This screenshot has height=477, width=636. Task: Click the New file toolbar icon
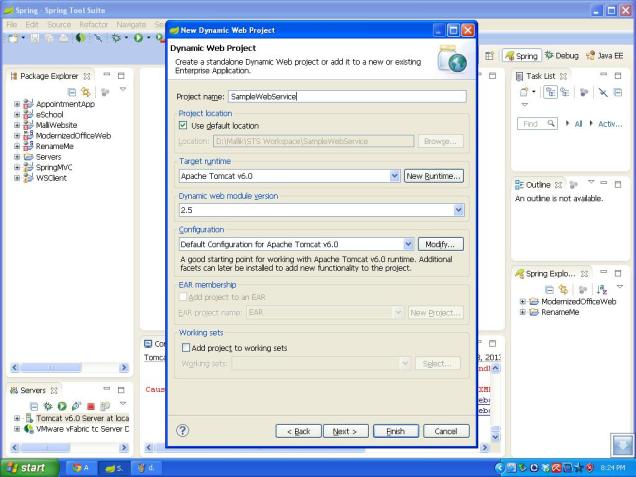[x=13, y=38]
